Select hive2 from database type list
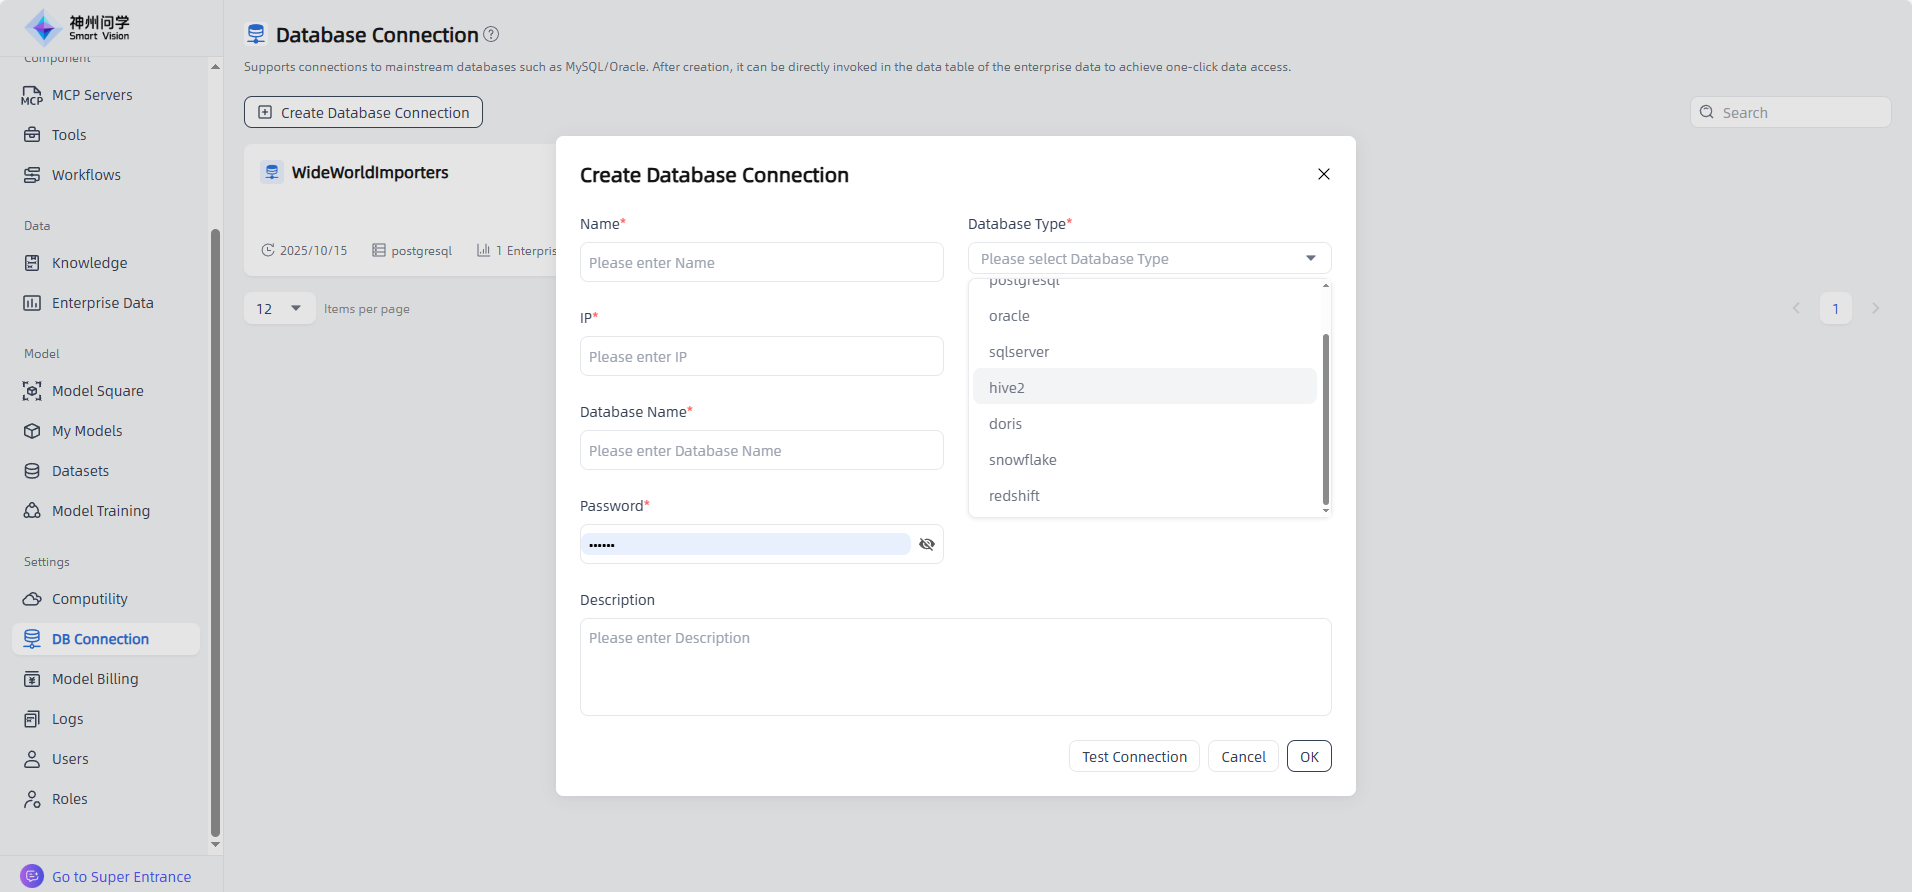 (x=1007, y=388)
